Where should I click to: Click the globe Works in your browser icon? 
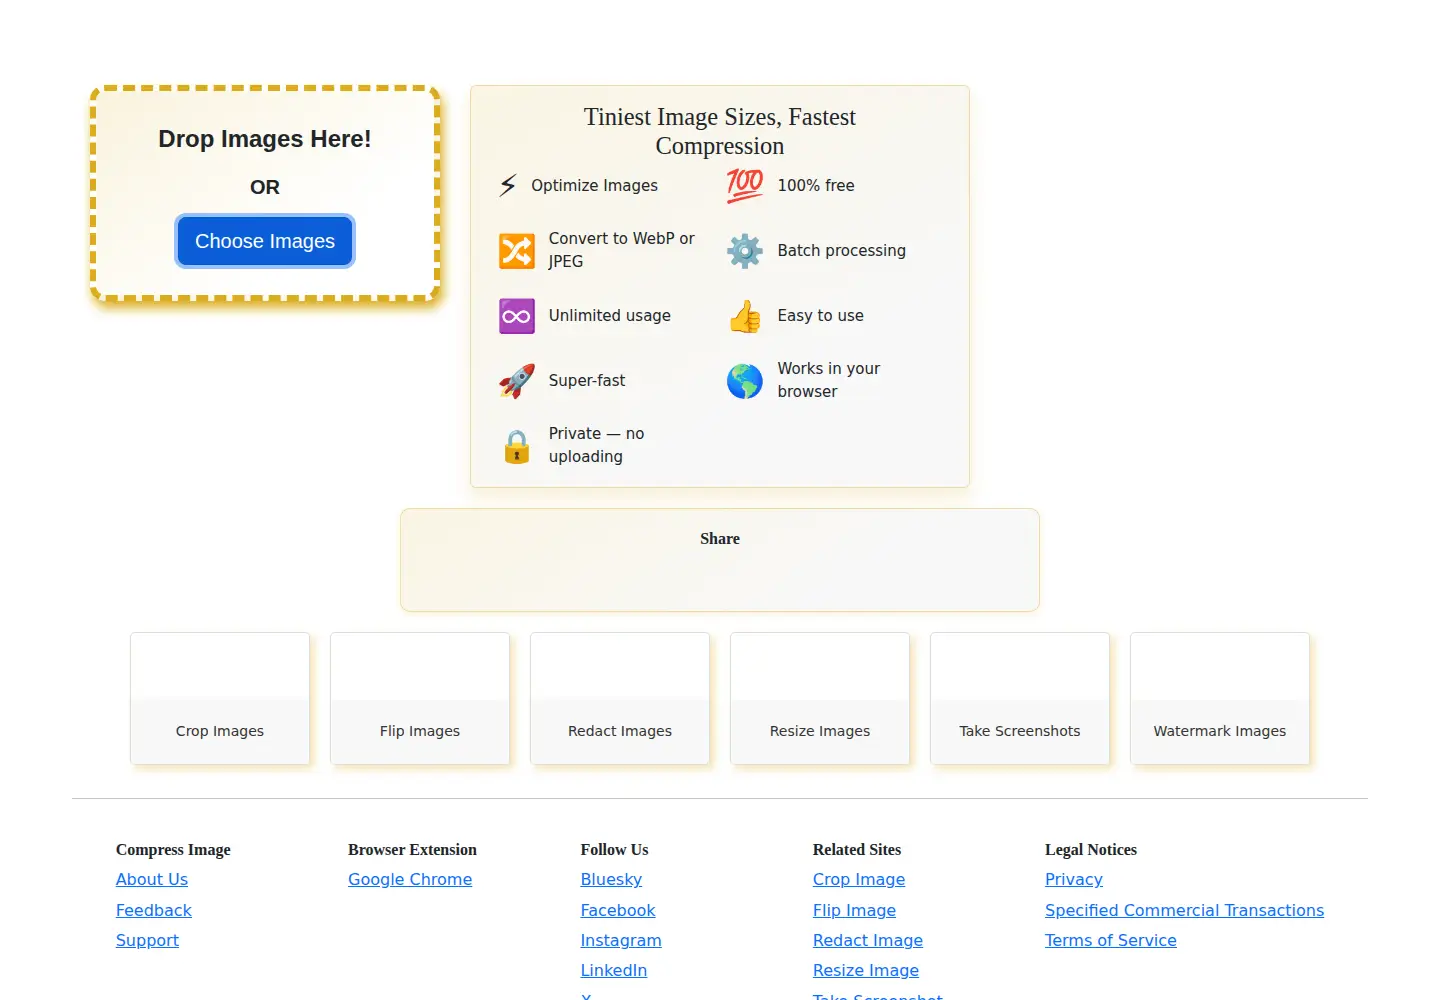pyautogui.click(x=745, y=381)
